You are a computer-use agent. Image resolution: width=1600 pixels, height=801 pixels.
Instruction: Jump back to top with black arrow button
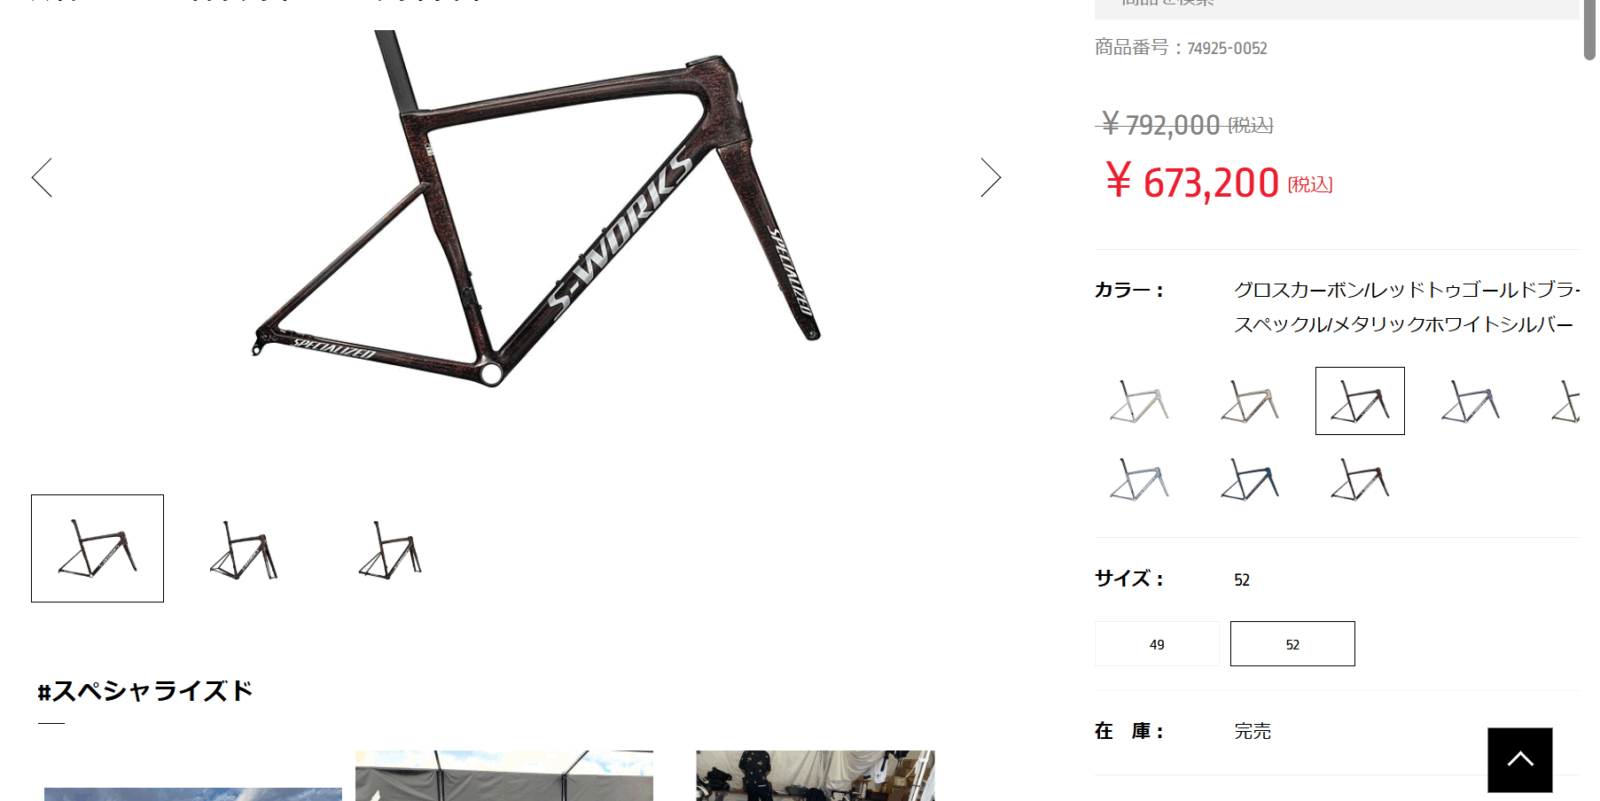(x=1520, y=760)
